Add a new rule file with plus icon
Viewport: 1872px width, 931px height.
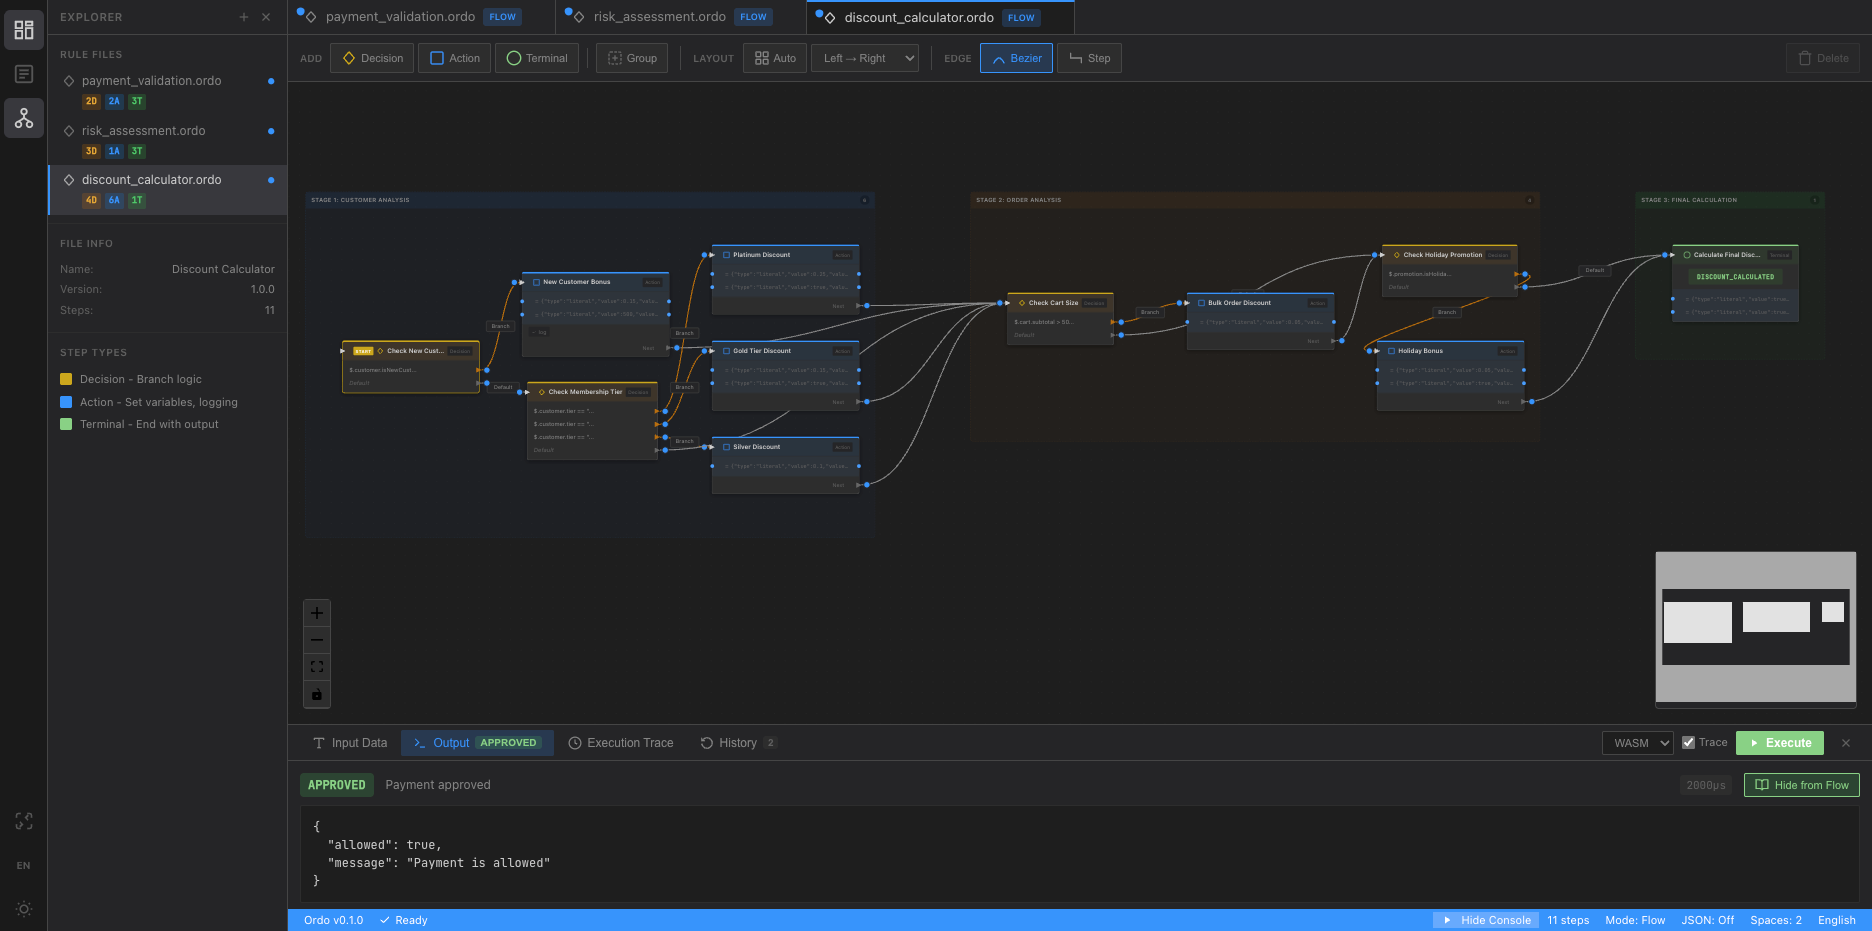243,17
